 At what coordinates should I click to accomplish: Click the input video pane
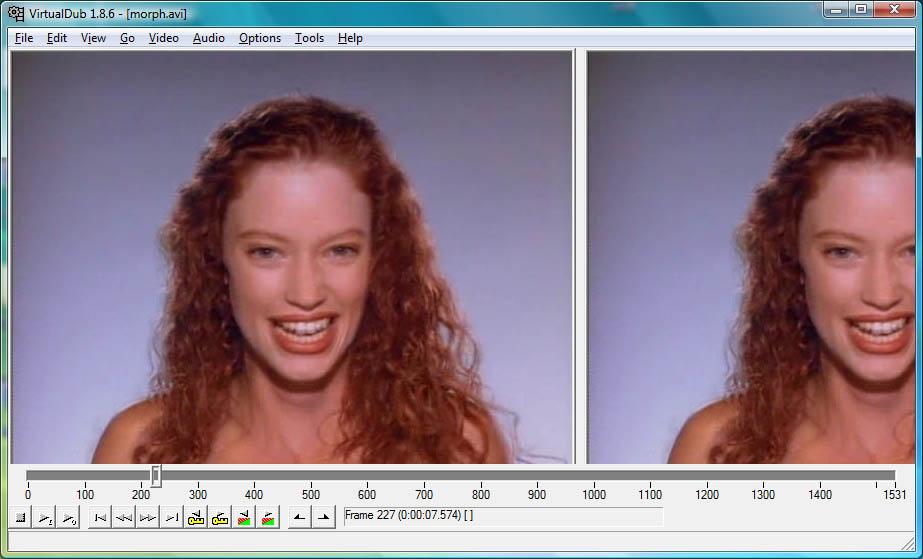coord(292,257)
